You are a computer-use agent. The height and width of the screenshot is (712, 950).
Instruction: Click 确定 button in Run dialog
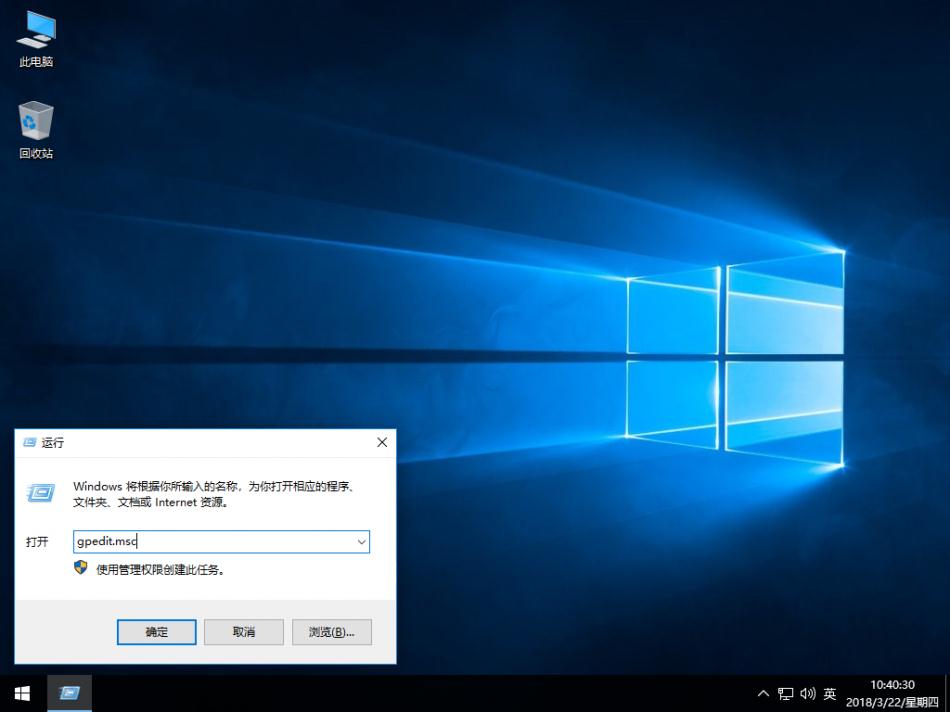point(156,632)
